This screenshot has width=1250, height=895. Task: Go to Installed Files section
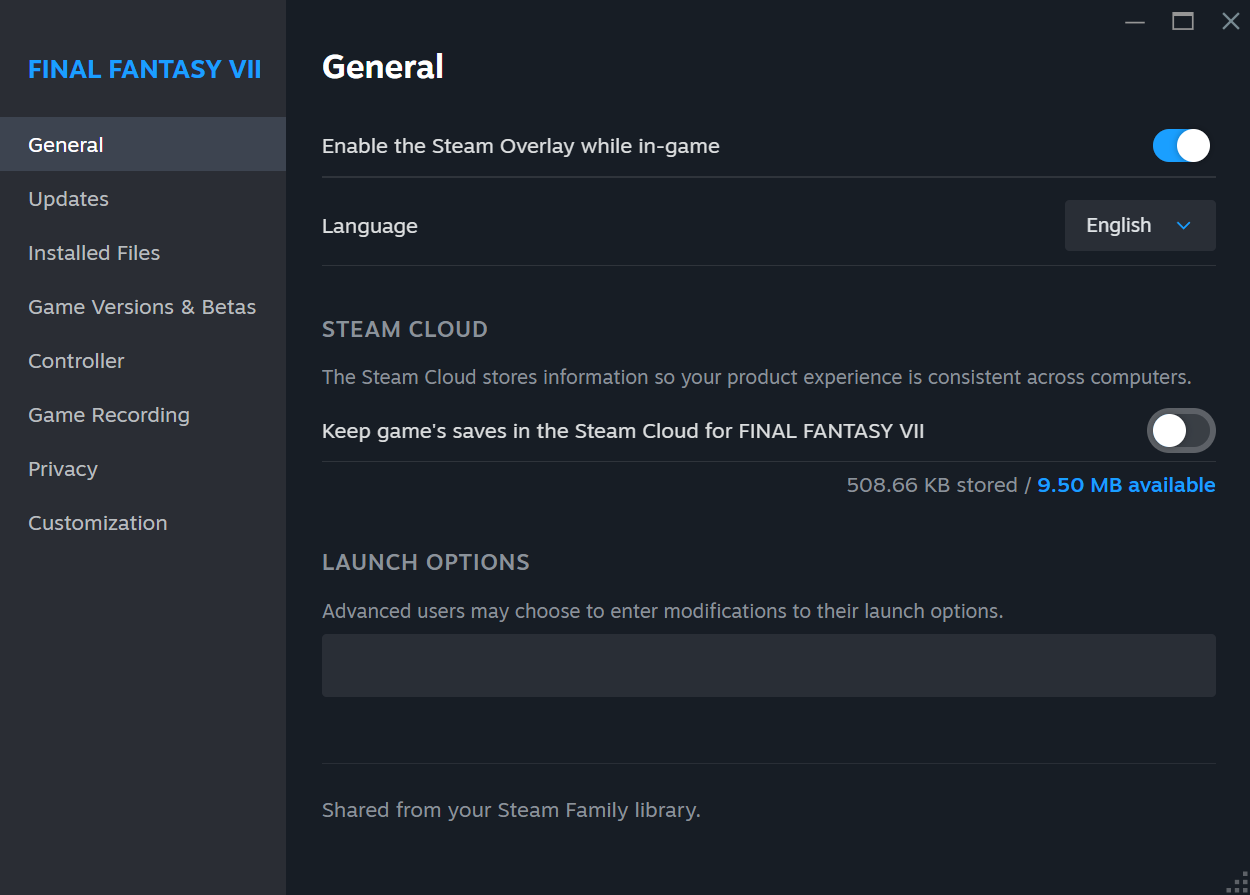point(143,253)
